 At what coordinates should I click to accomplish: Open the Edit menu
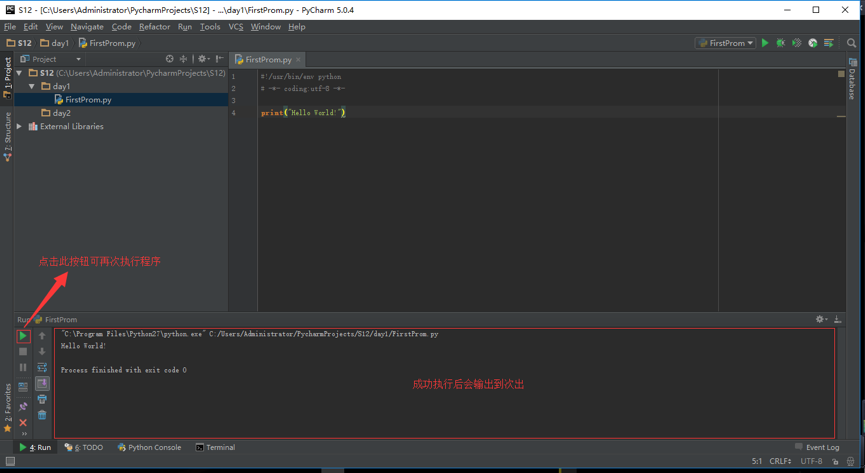(x=30, y=26)
